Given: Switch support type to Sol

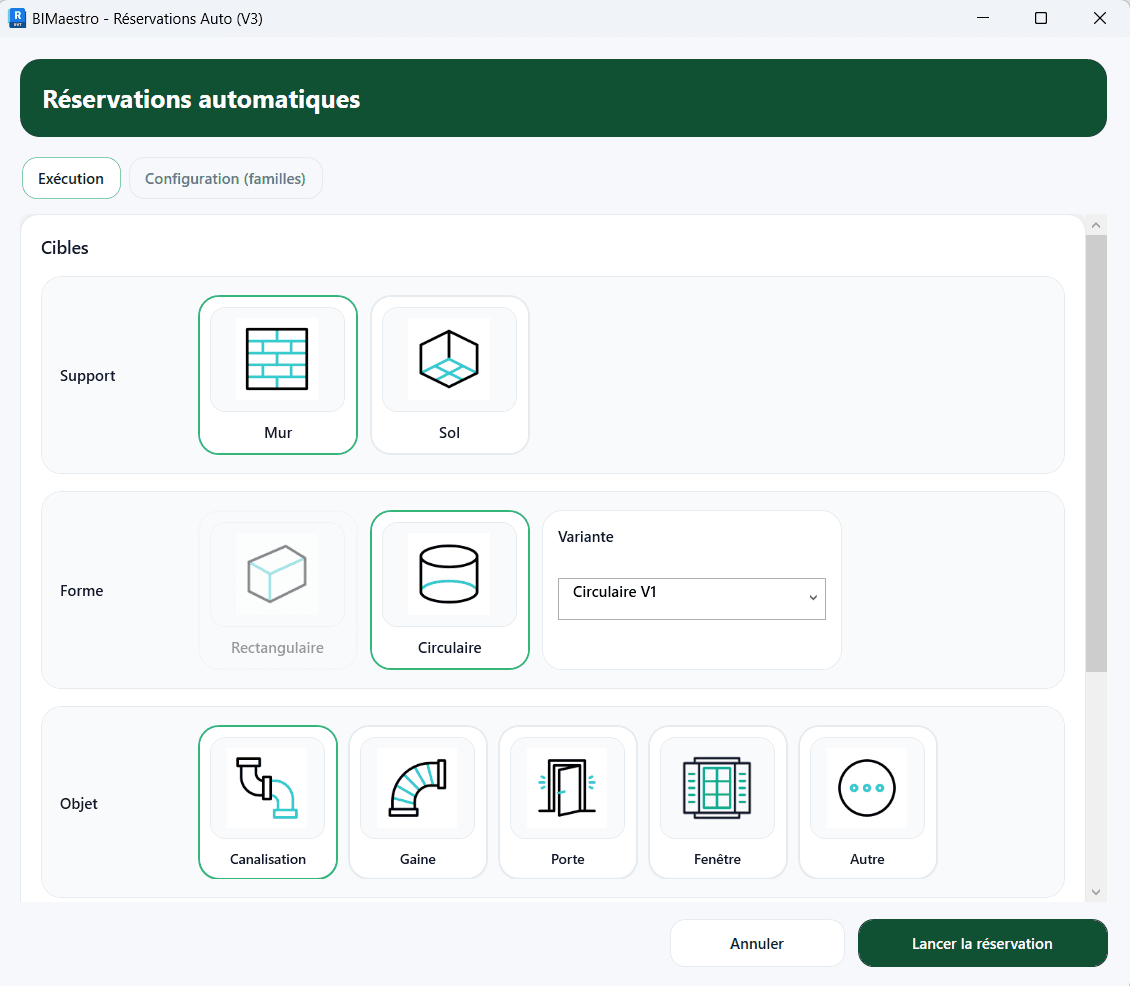Looking at the screenshot, I should (449, 375).
